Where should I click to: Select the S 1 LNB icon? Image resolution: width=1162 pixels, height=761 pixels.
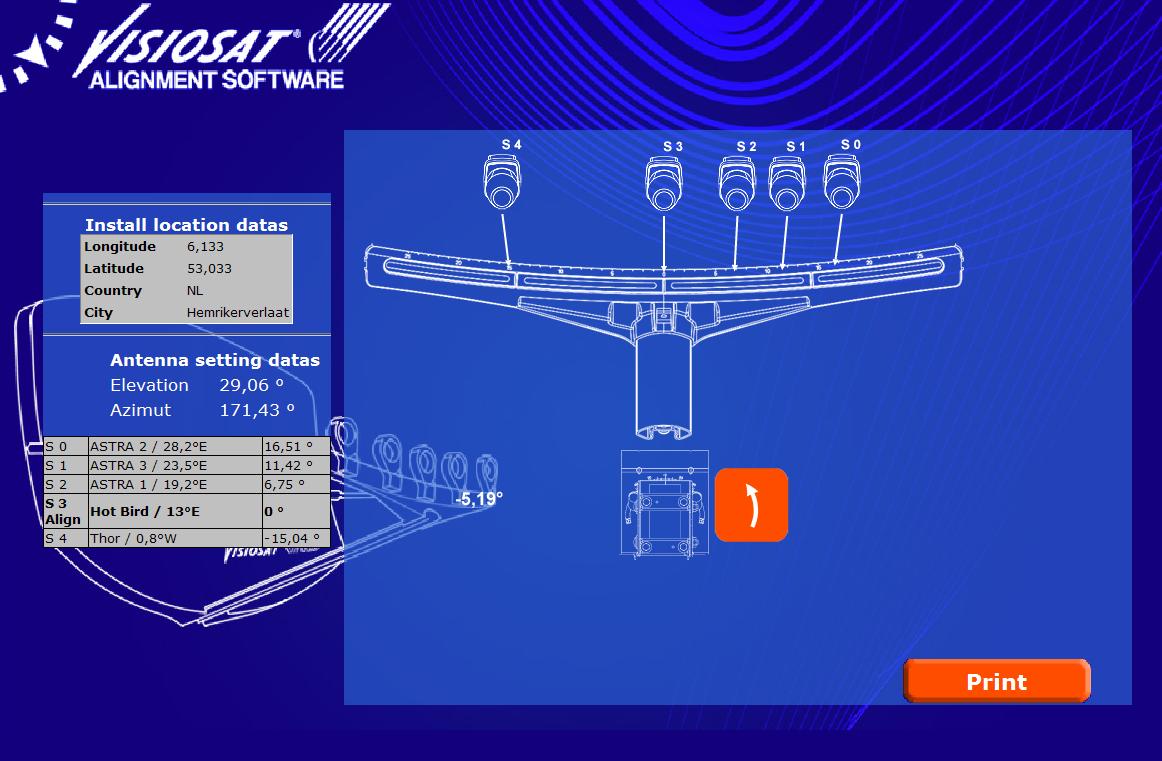[786, 185]
